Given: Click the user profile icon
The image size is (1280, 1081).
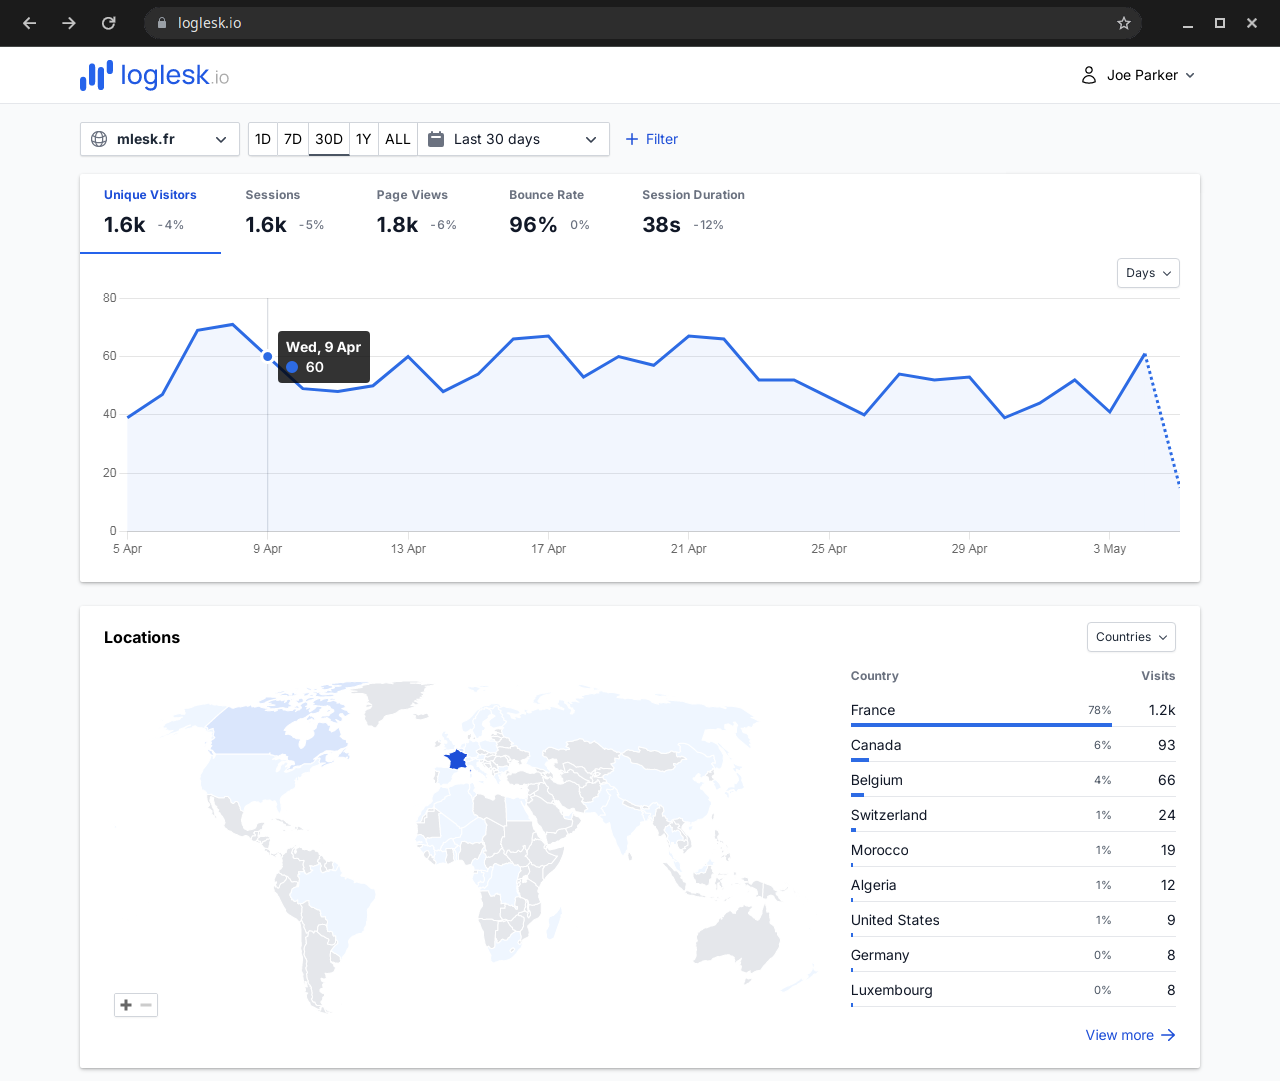Looking at the screenshot, I should [x=1089, y=75].
